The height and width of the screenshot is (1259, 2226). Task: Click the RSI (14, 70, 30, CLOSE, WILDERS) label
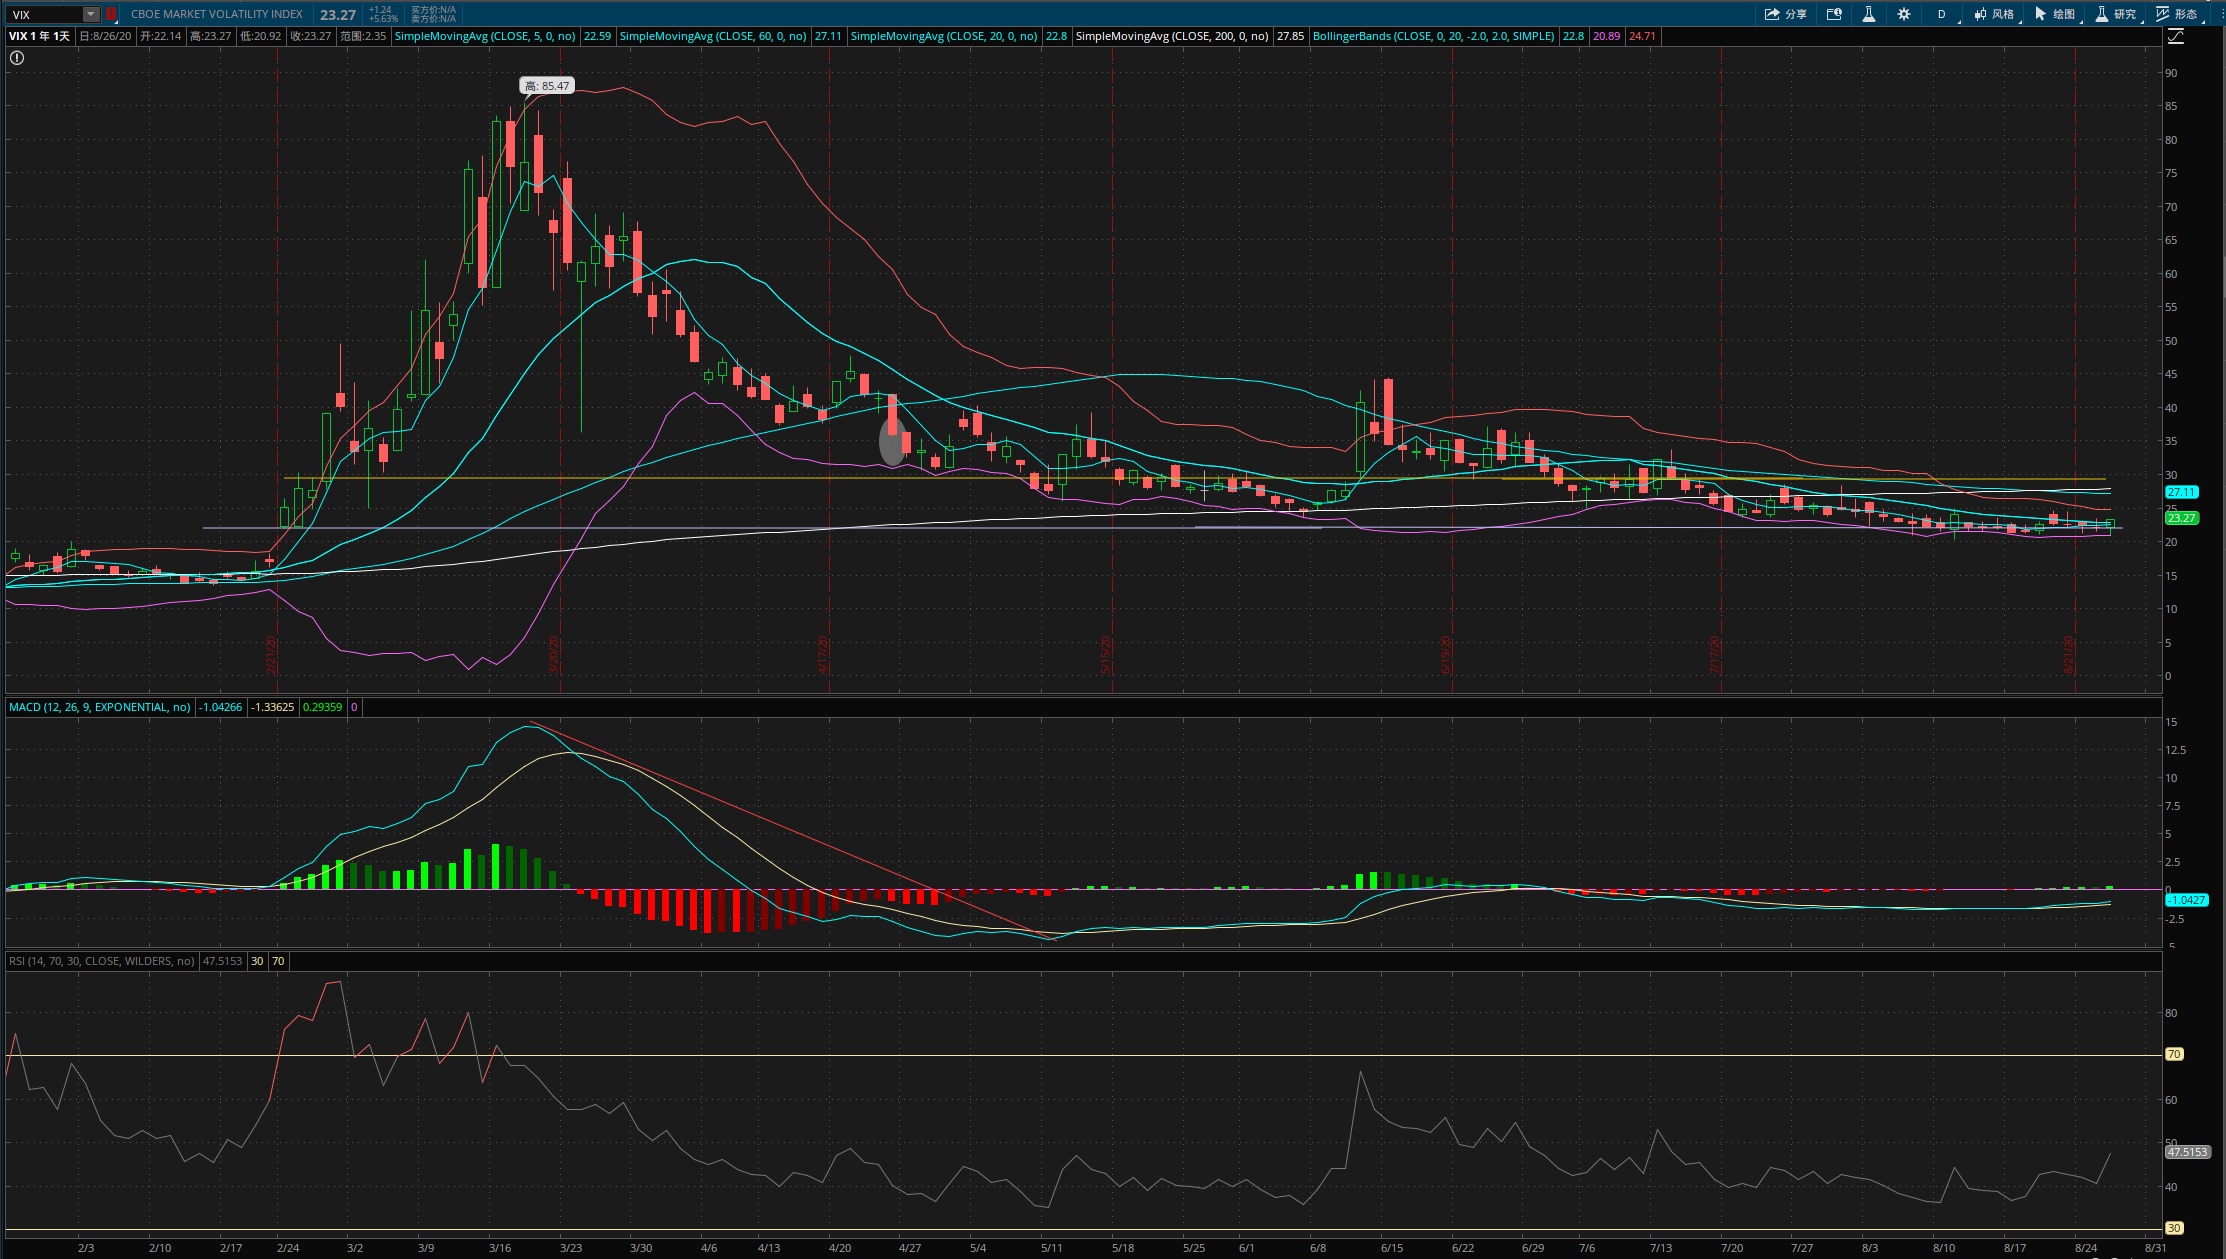pyautogui.click(x=101, y=961)
